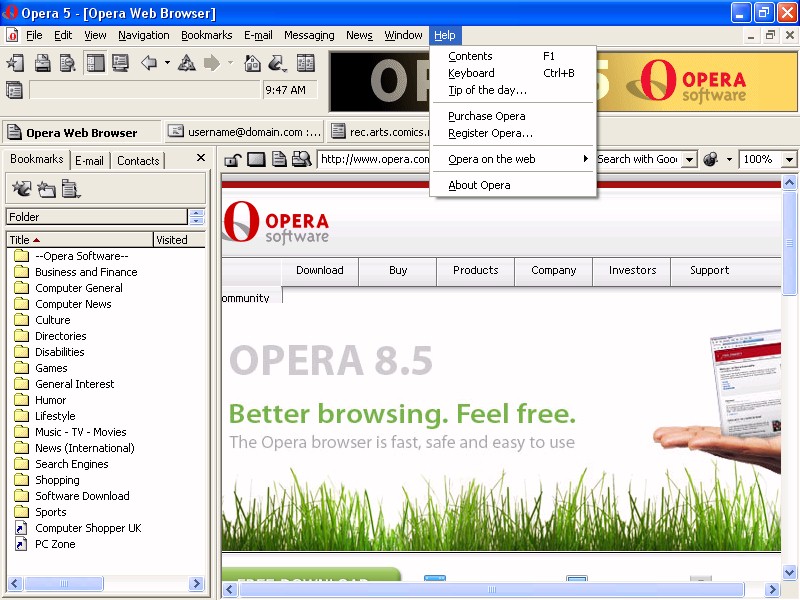
Task: Open the 100% zoom dropdown
Action: click(789, 160)
